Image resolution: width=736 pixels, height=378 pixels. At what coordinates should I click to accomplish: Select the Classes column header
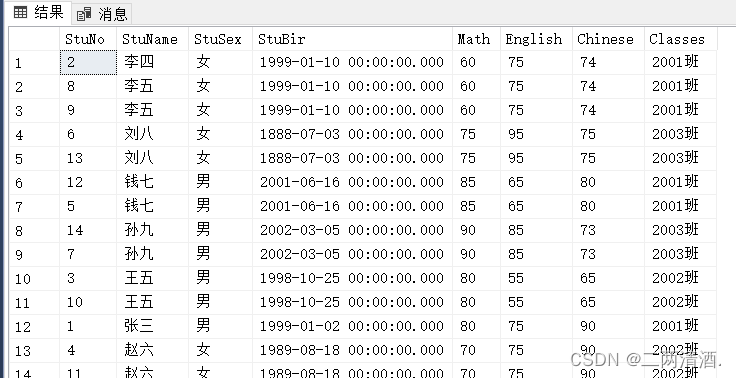point(681,39)
